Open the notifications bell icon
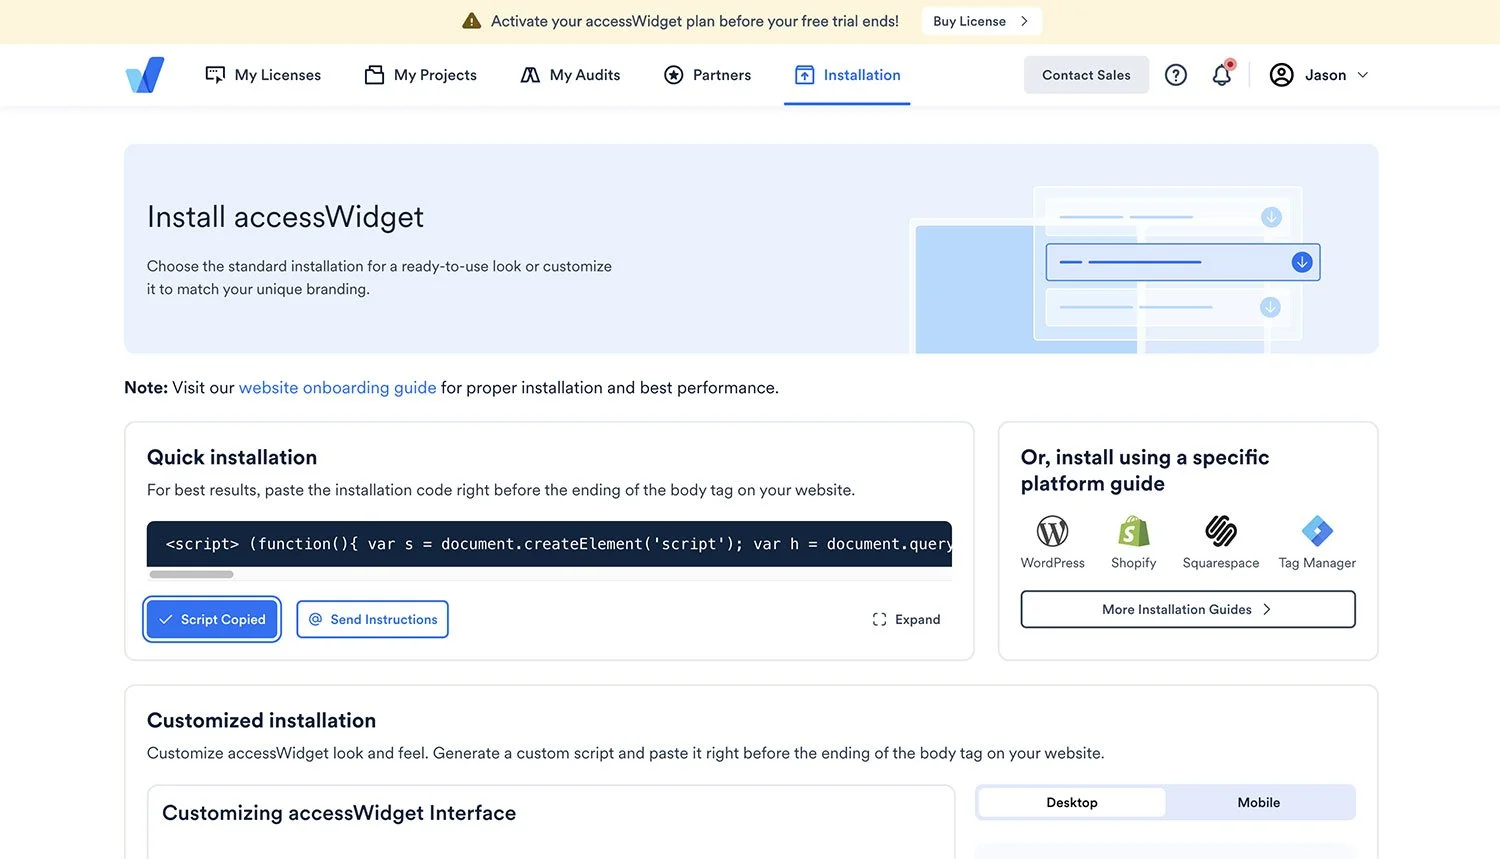Screen dimensions: 1500x859 1222,75
